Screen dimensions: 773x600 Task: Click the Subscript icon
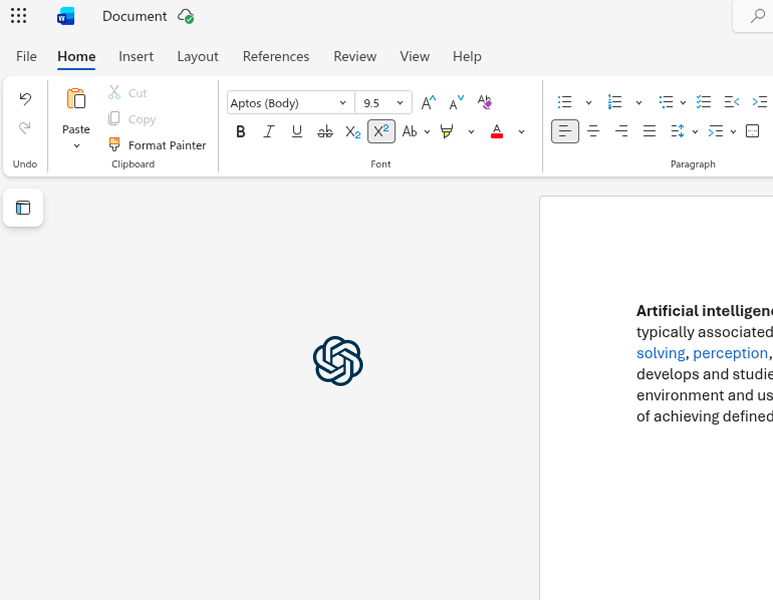(x=352, y=132)
